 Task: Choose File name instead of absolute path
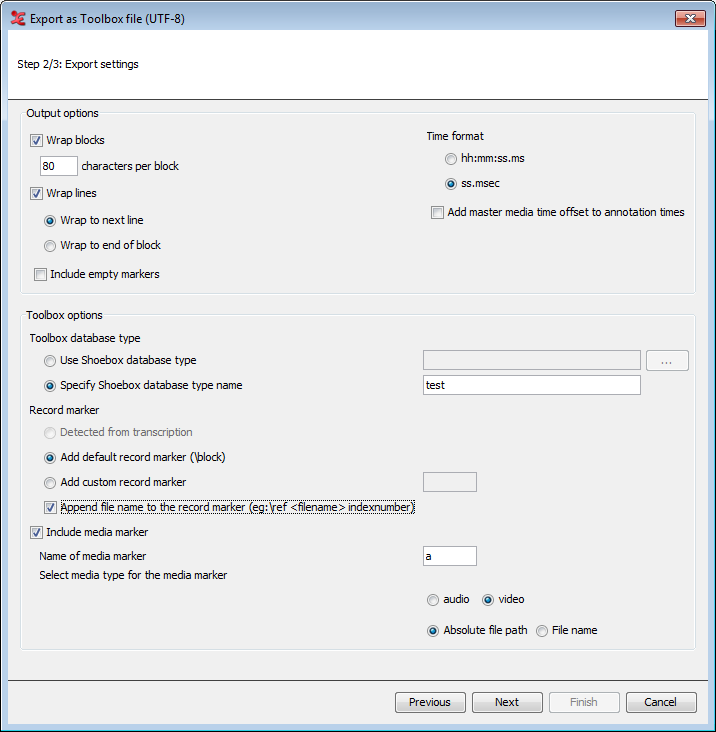click(x=542, y=631)
